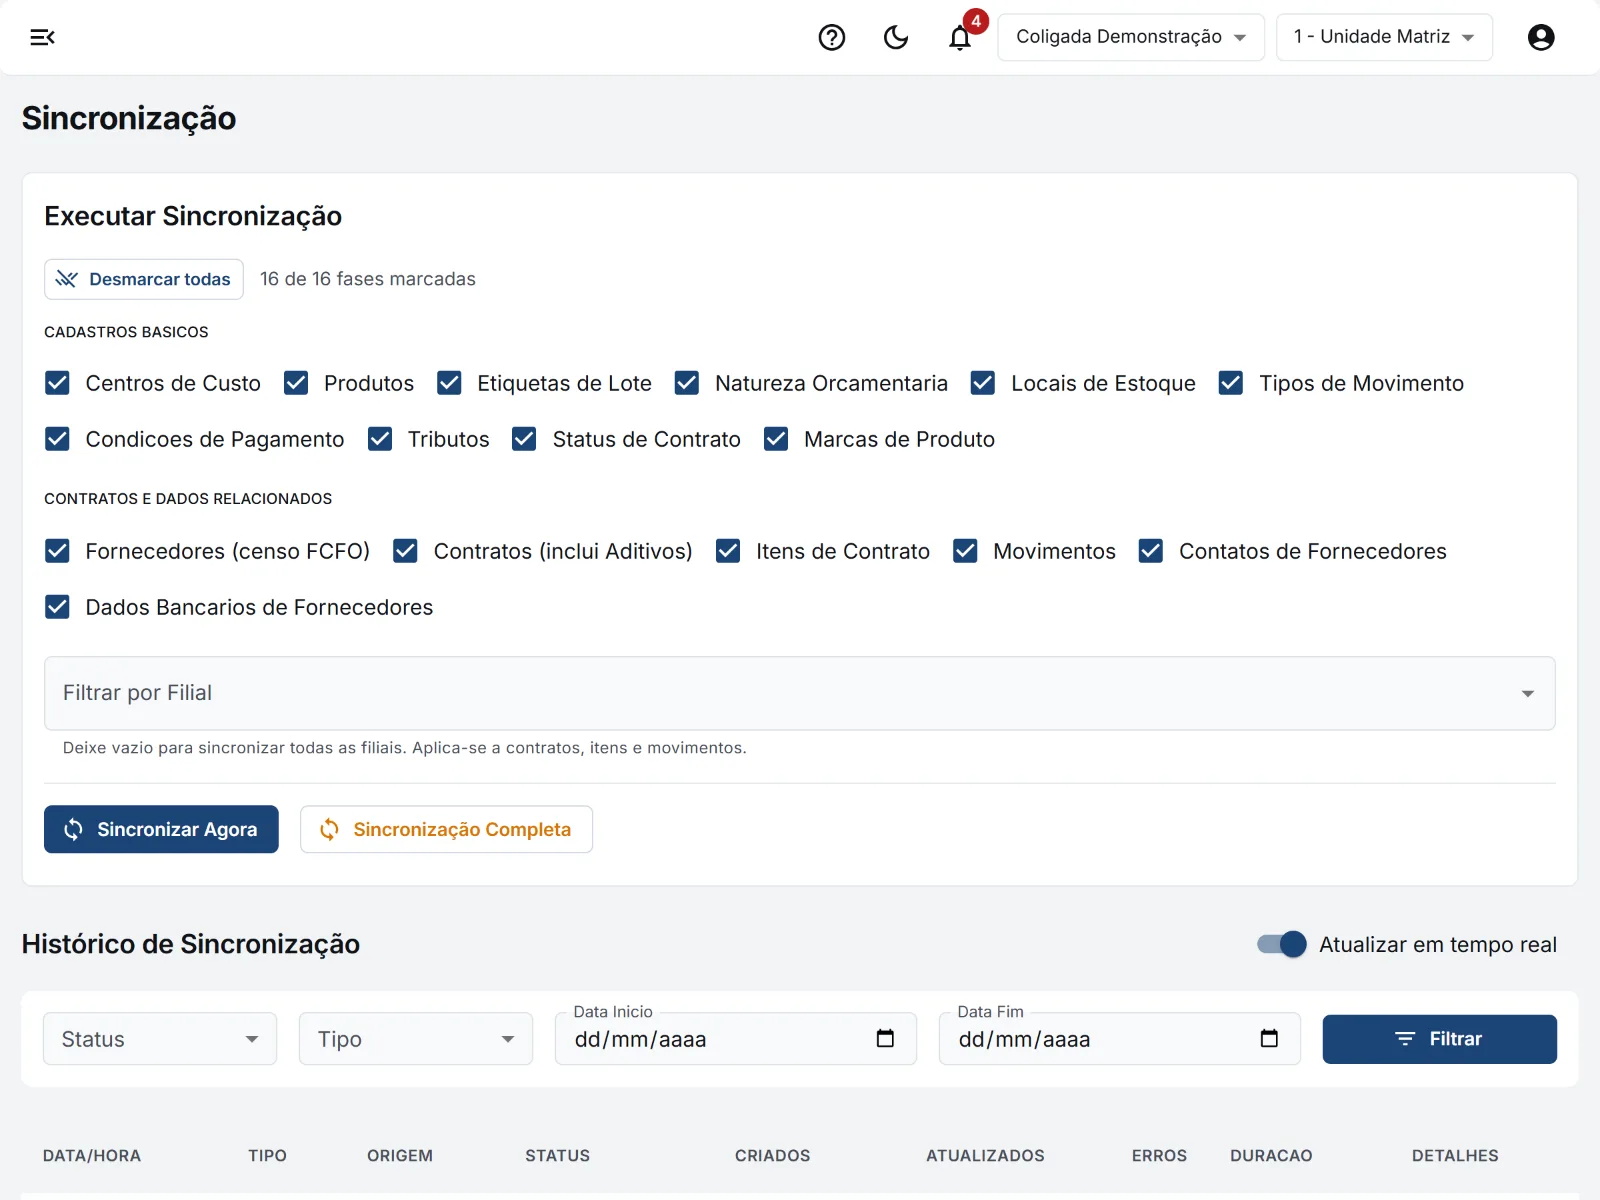Image resolution: width=1600 pixels, height=1200 pixels.
Task: Uncheck Status de Contrato checkbox
Action: (525, 439)
